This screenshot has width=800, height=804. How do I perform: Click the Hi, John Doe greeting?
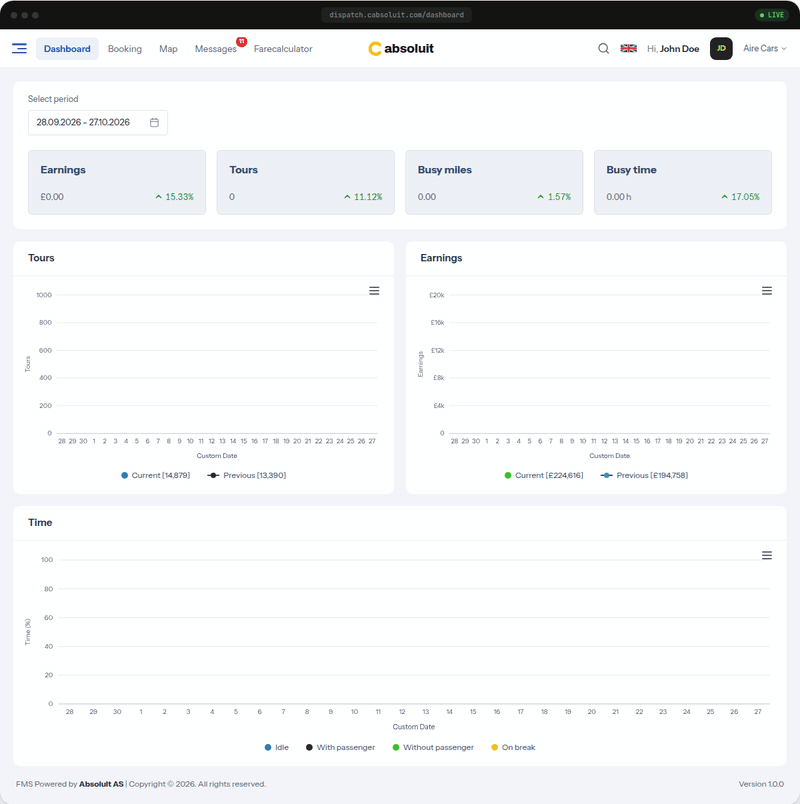(x=673, y=49)
